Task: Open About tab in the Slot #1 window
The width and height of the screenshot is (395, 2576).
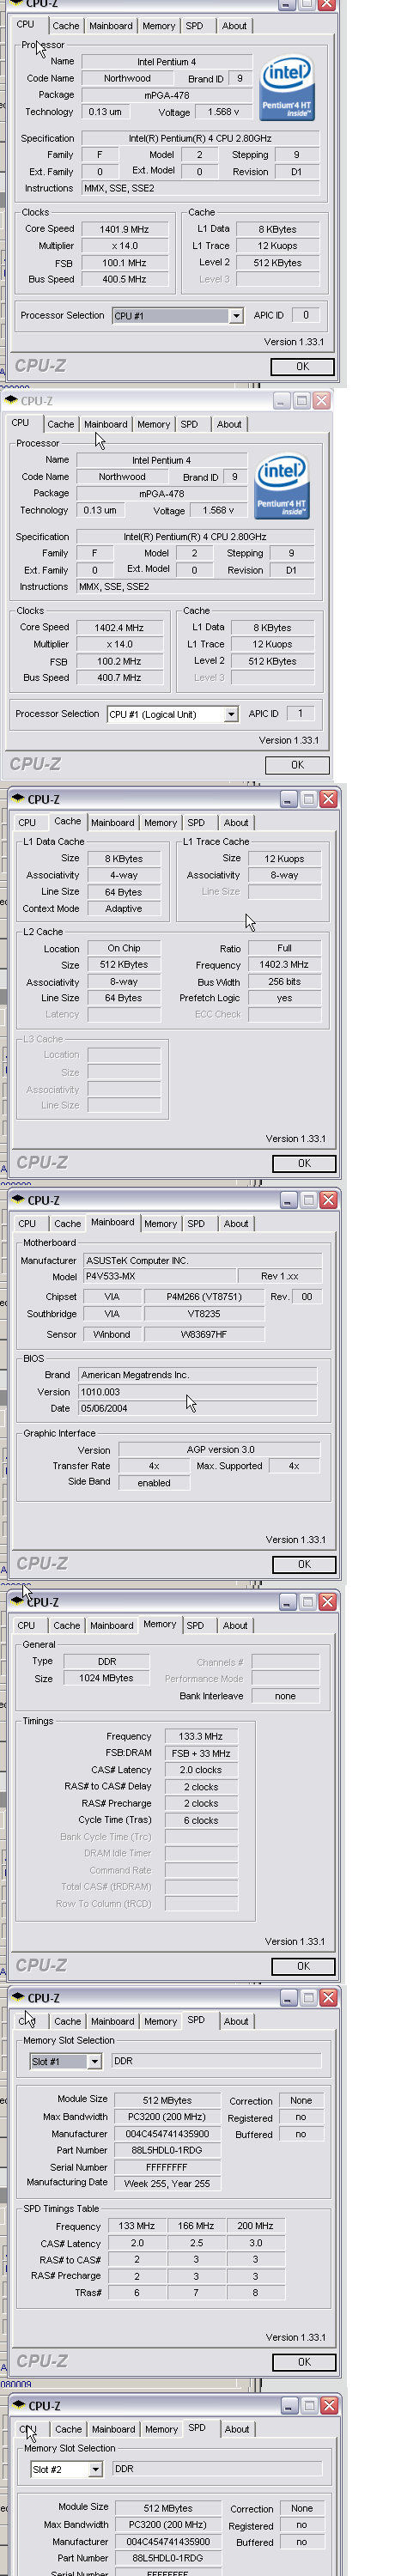Action: [x=236, y=2021]
